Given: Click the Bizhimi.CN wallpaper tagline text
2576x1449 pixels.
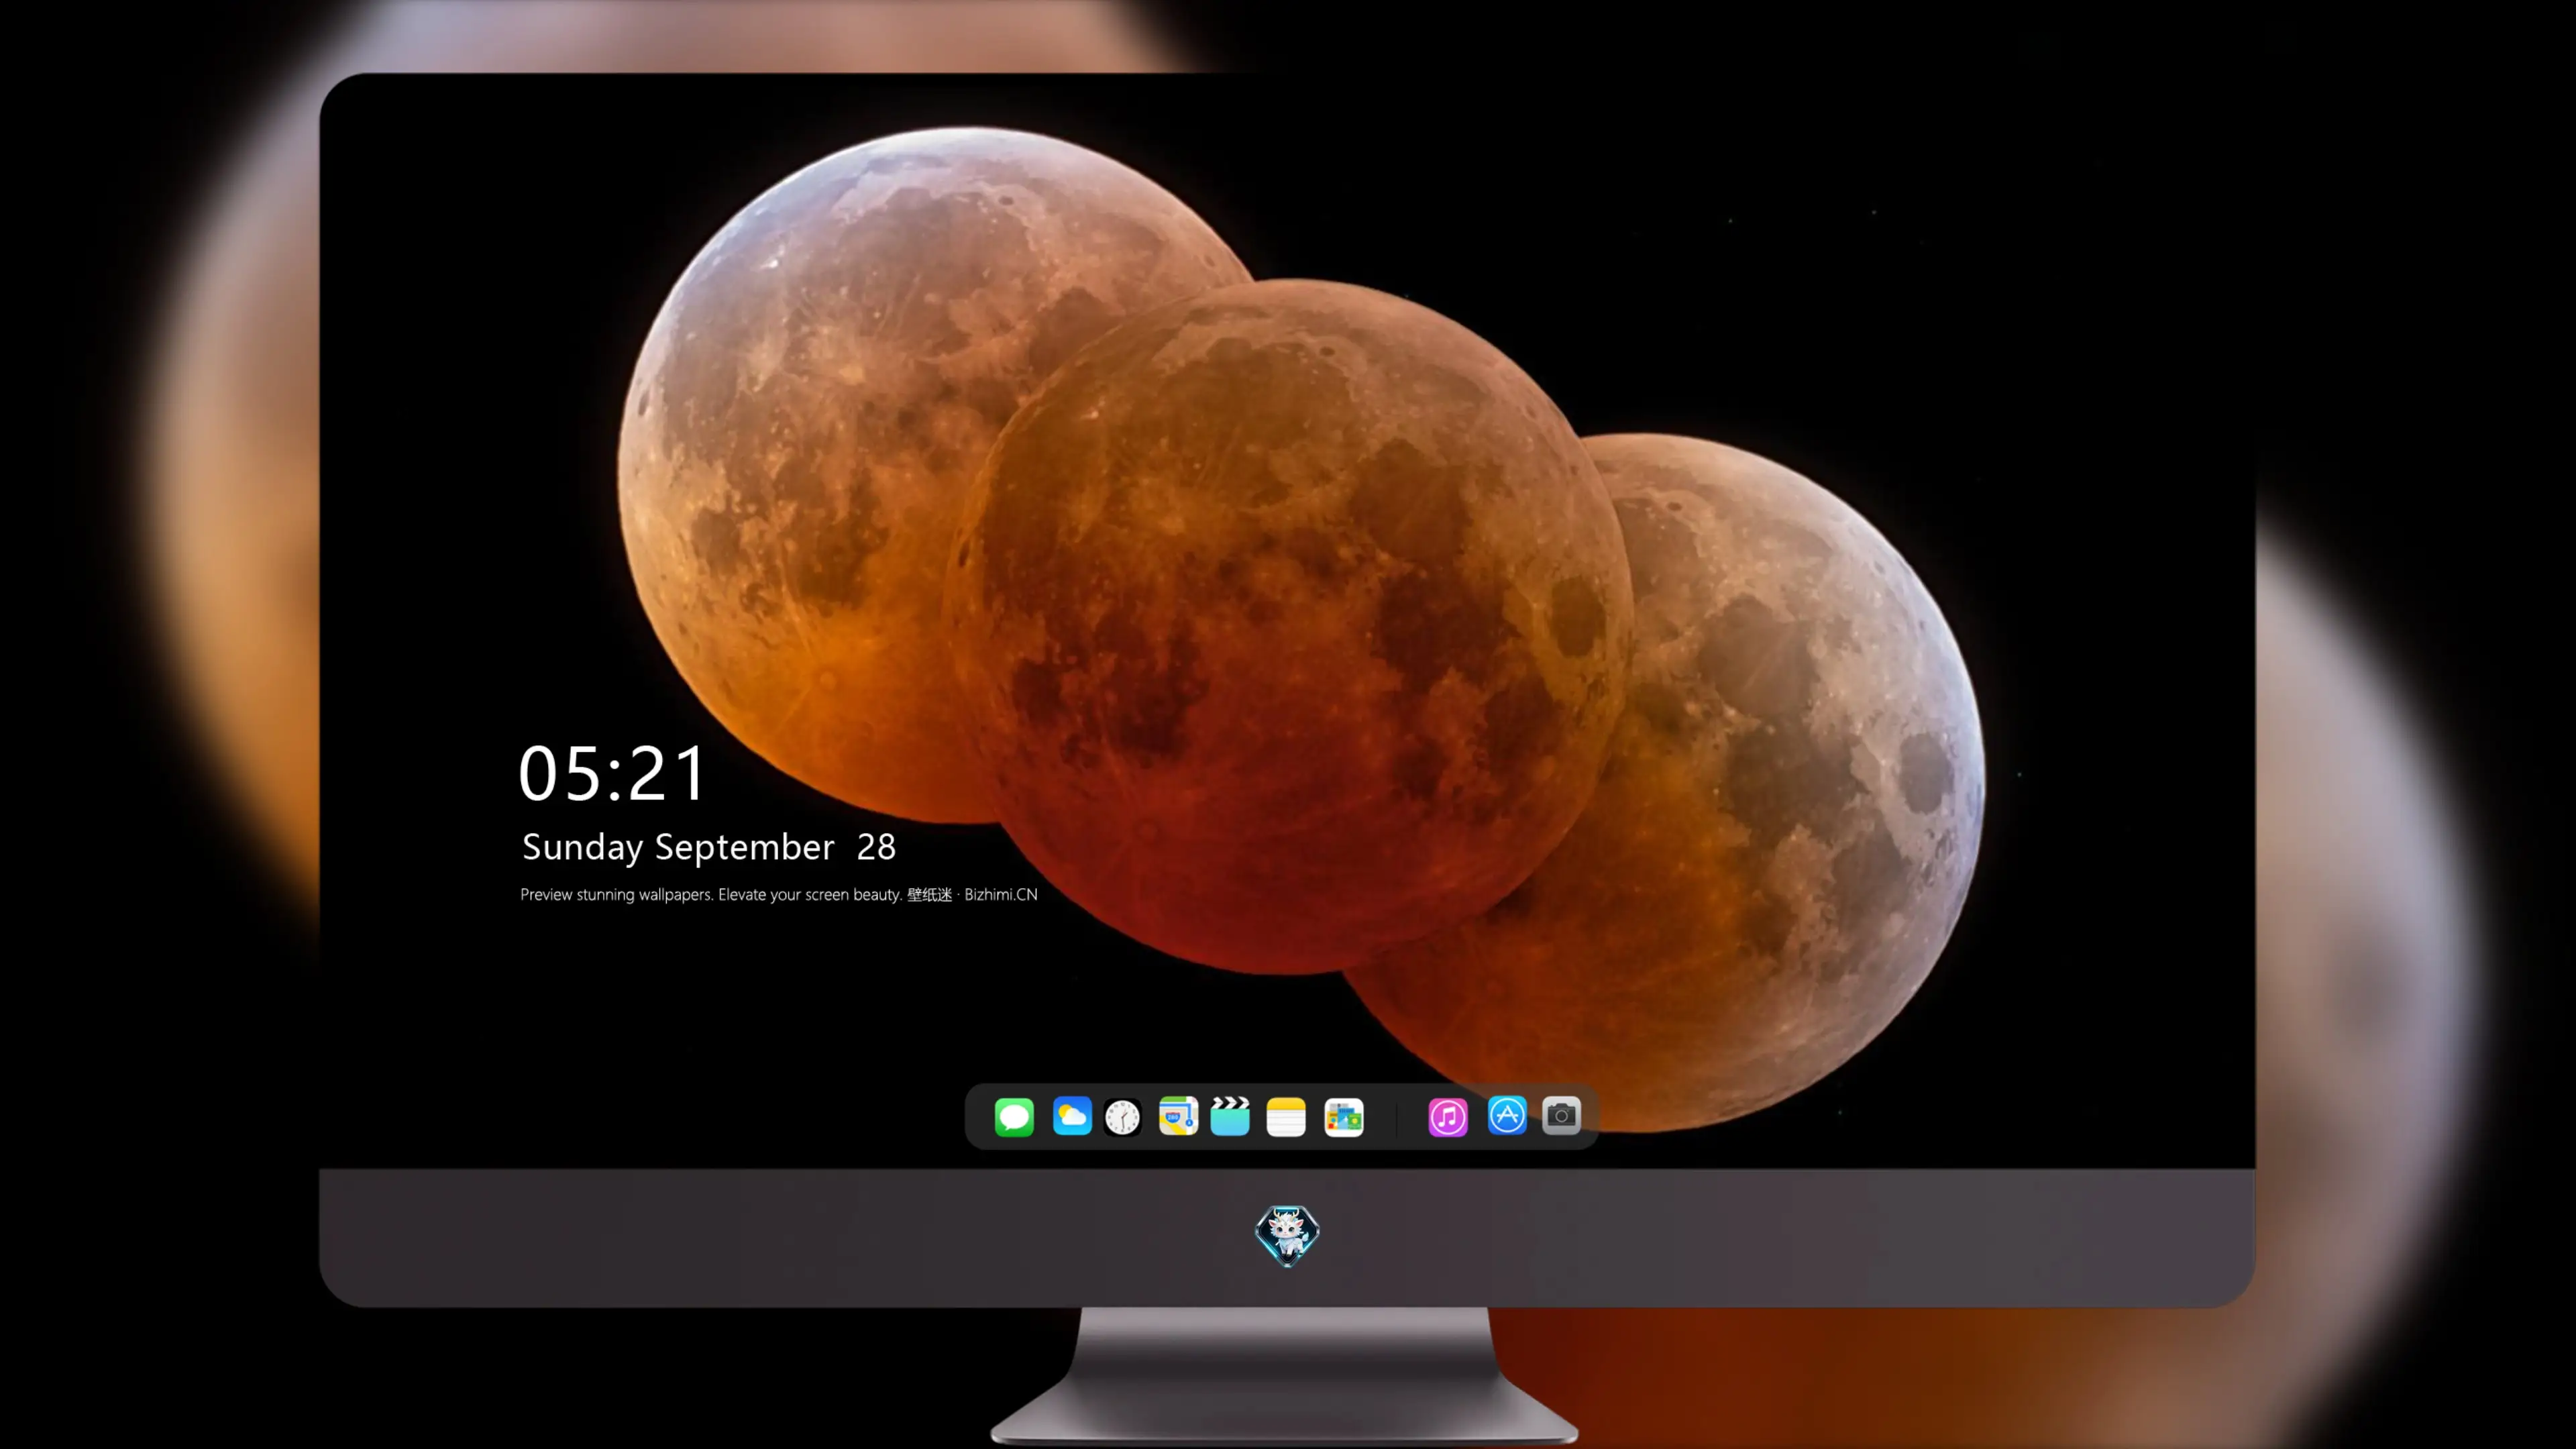Looking at the screenshot, I should tap(779, 894).
